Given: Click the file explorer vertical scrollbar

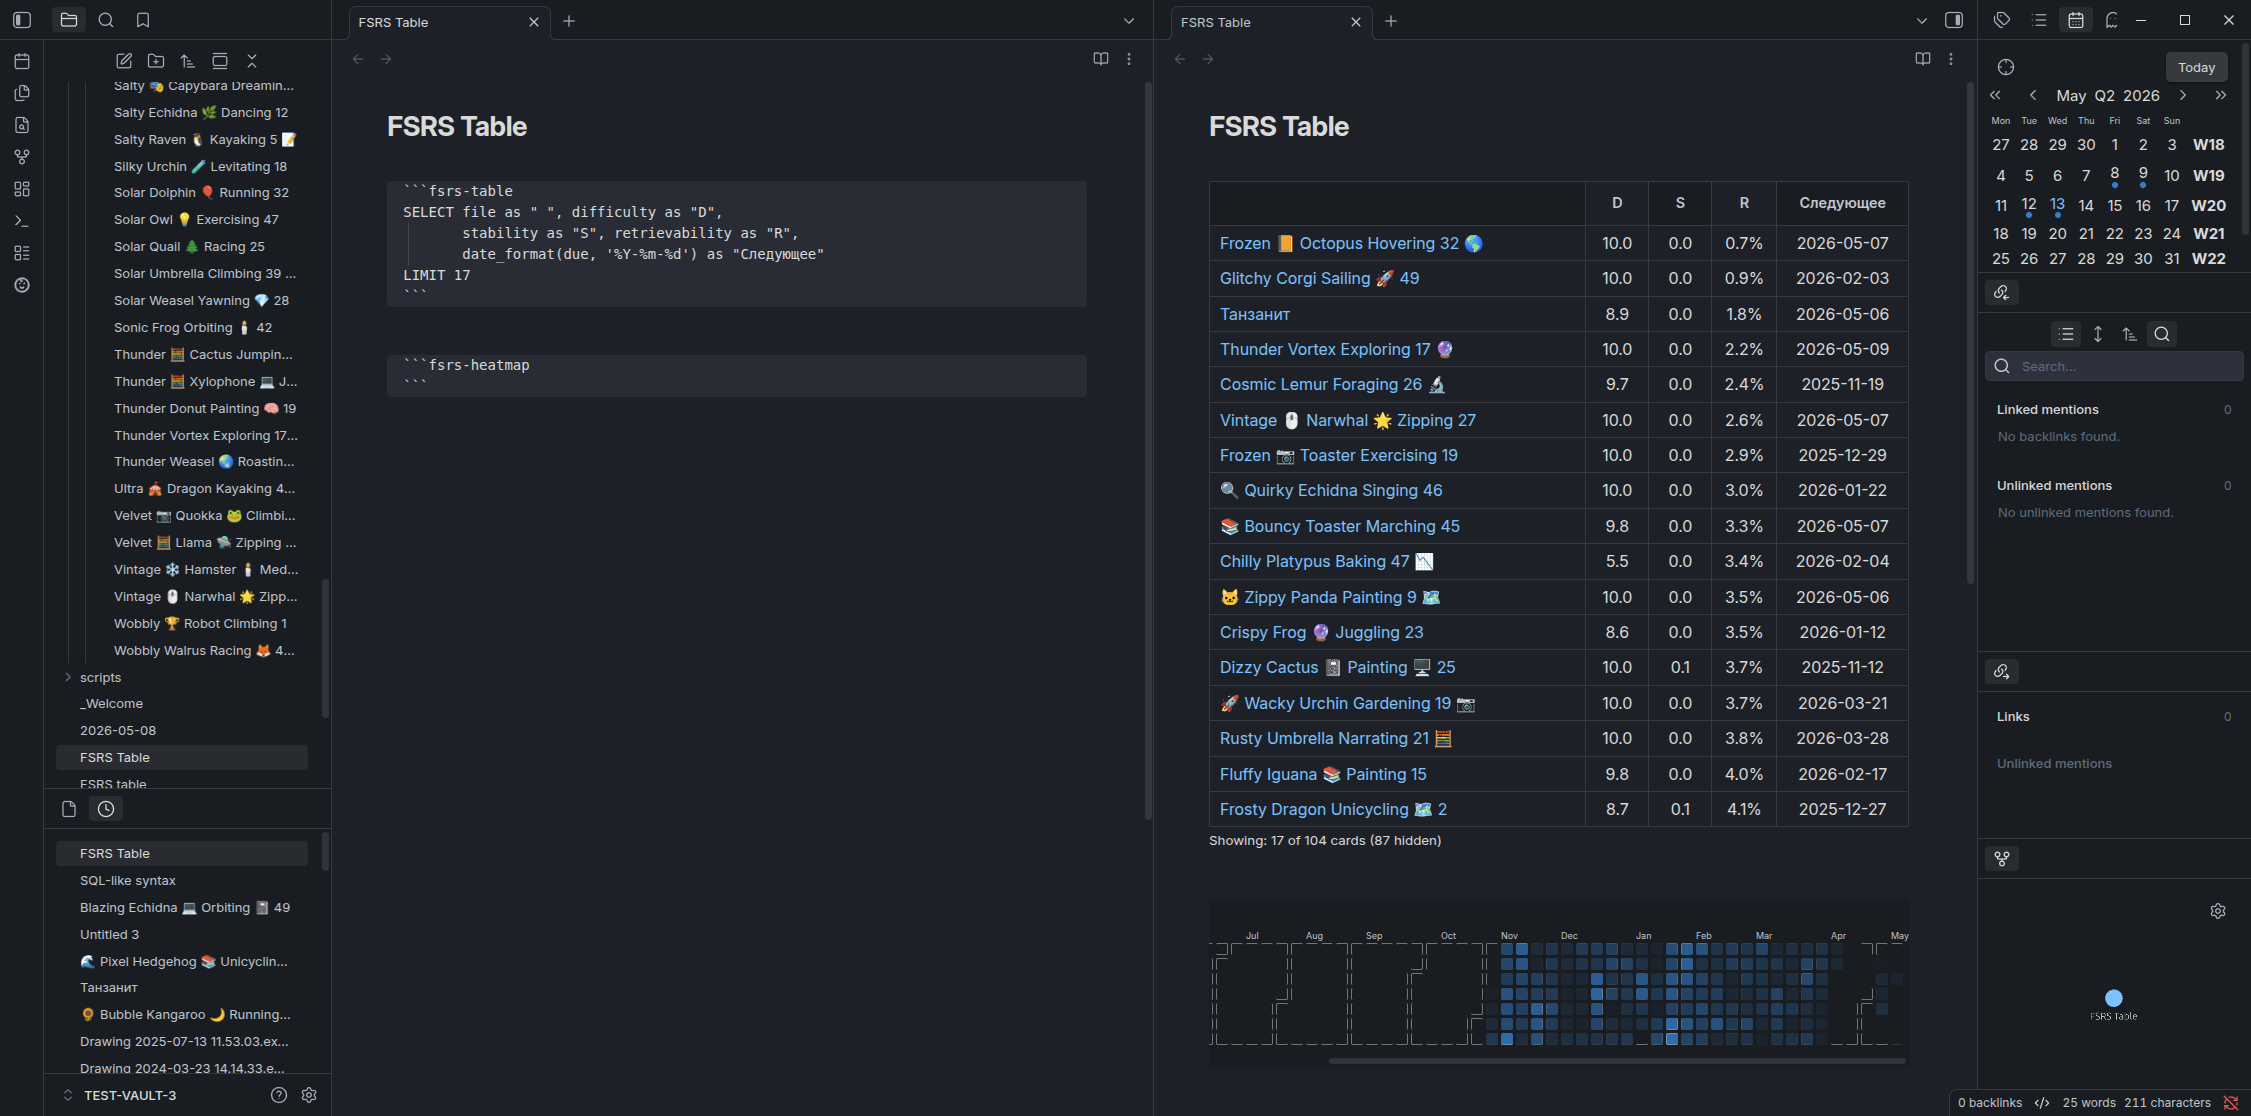Looking at the screenshot, I should 325,647.
